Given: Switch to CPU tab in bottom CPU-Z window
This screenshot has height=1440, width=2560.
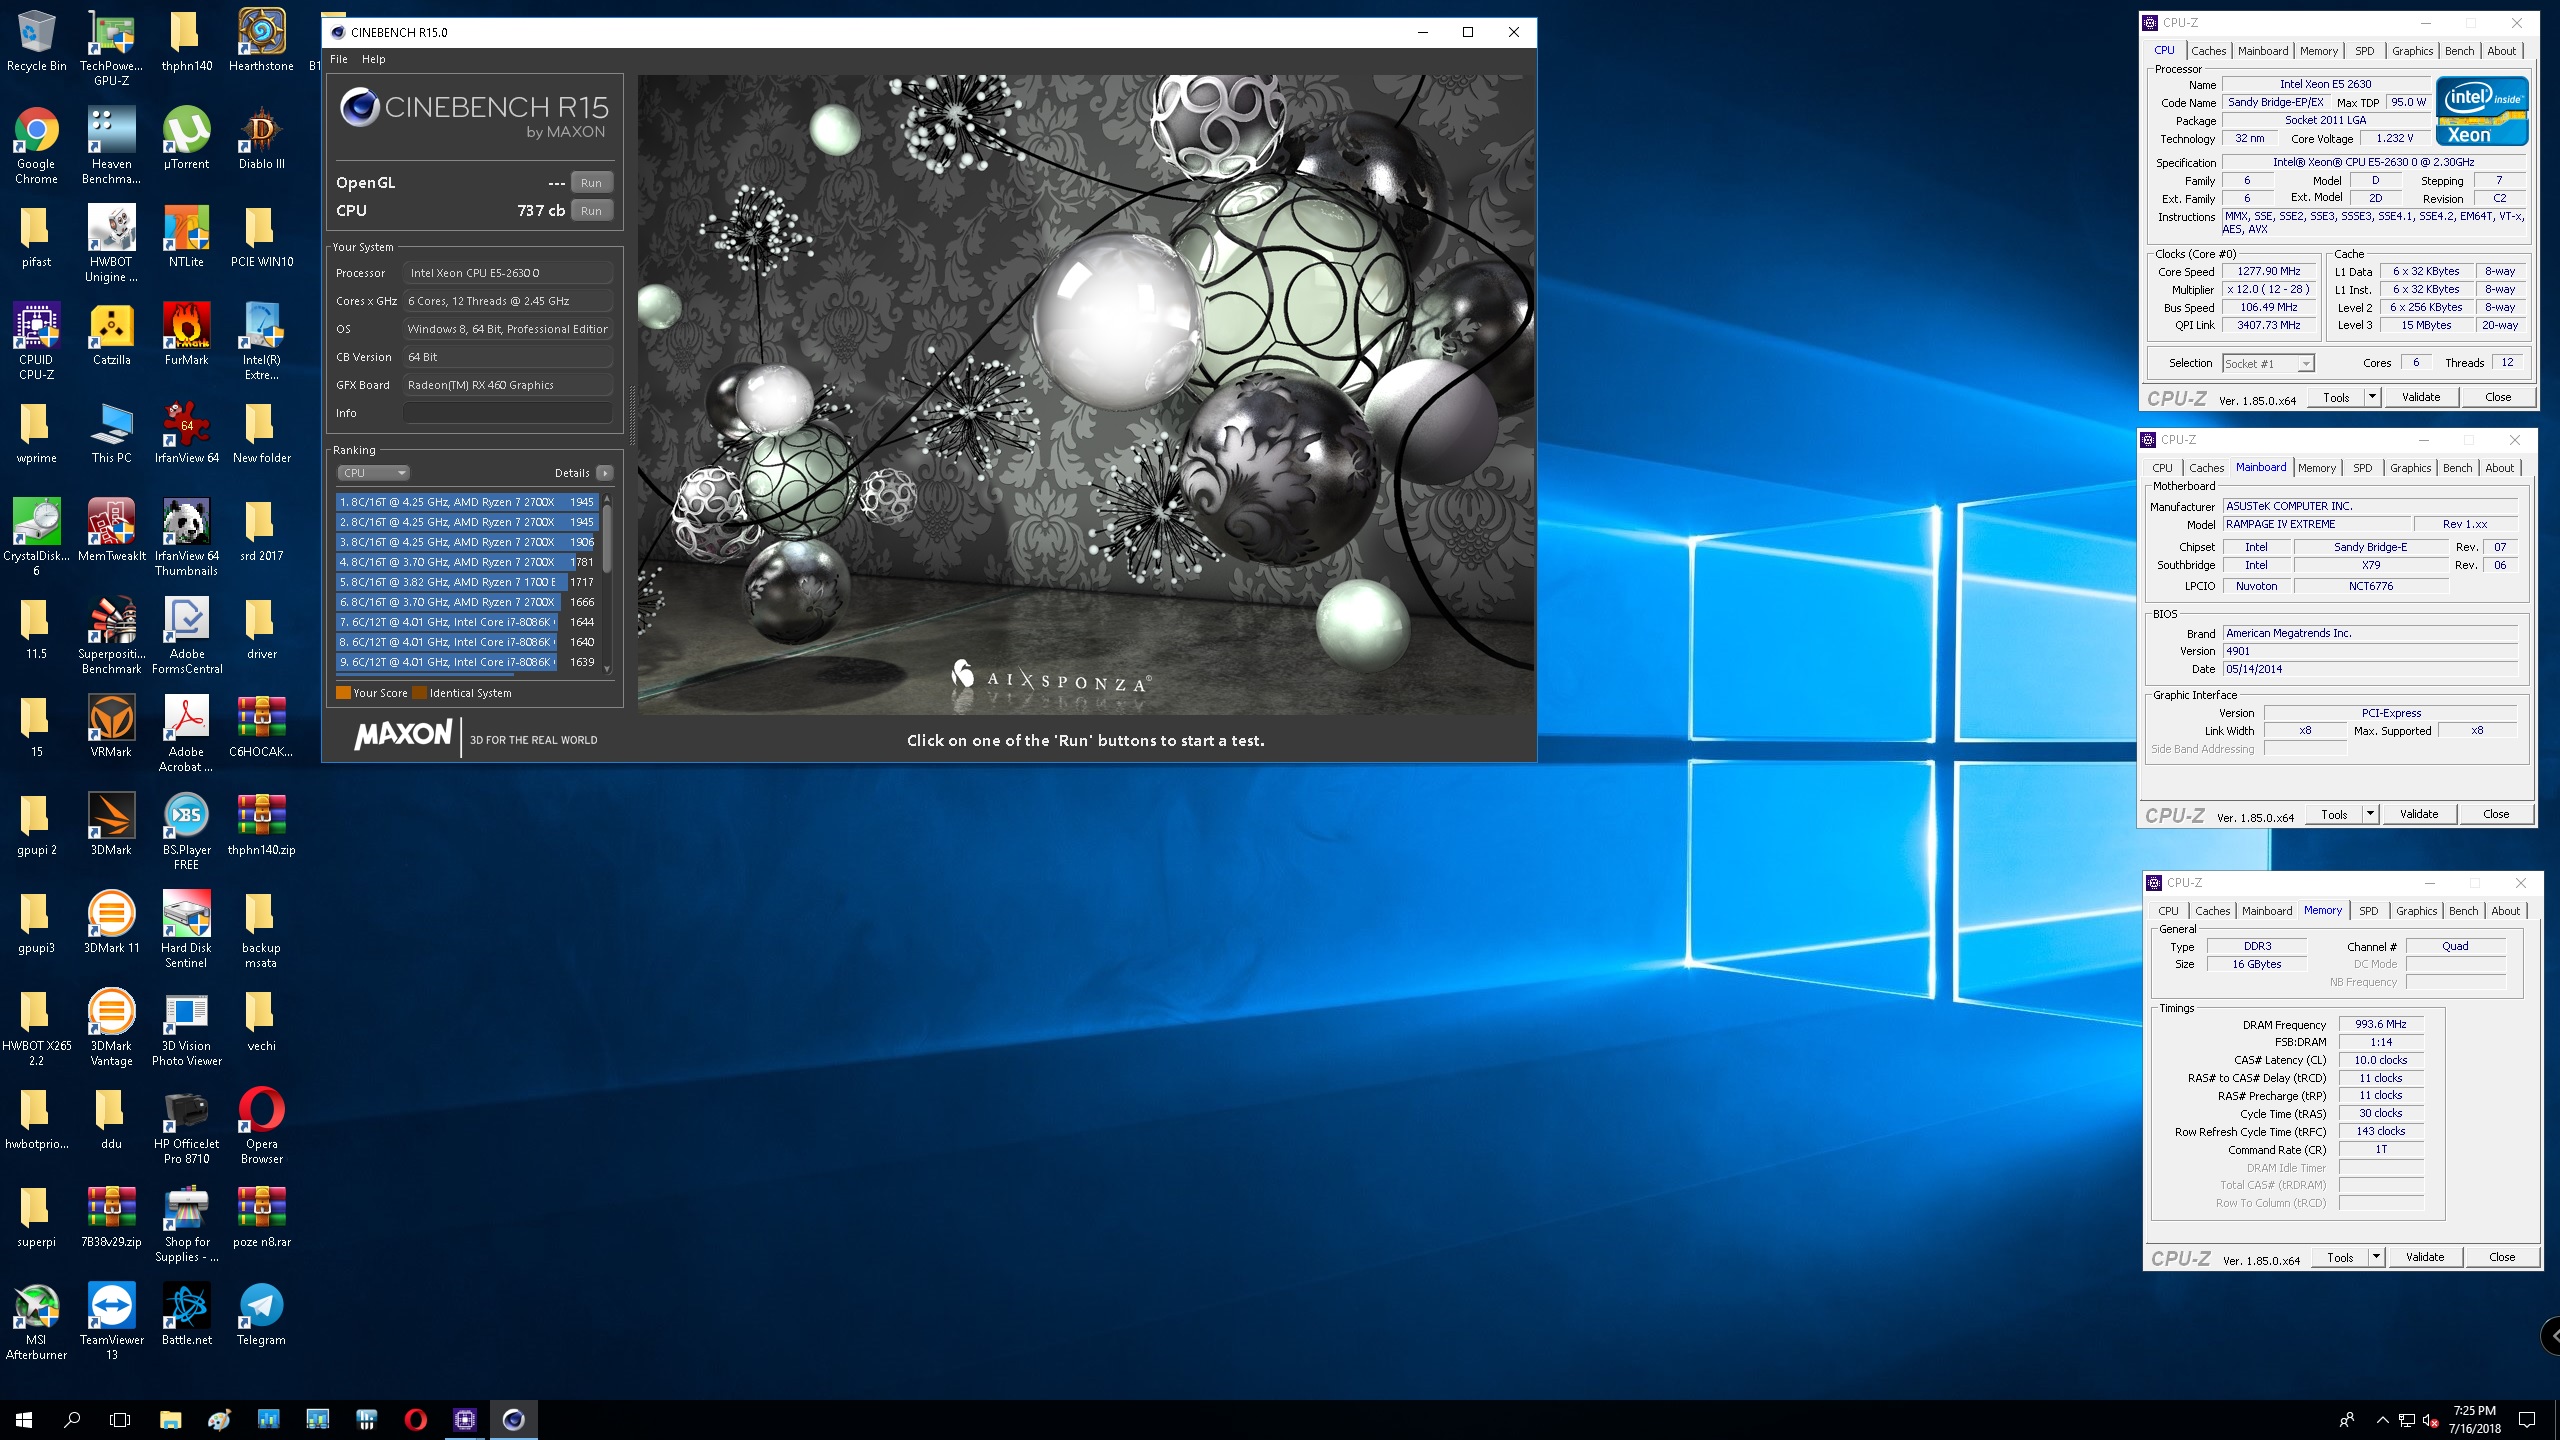Looking at the screenshot, I should (x=2168, y=911).
